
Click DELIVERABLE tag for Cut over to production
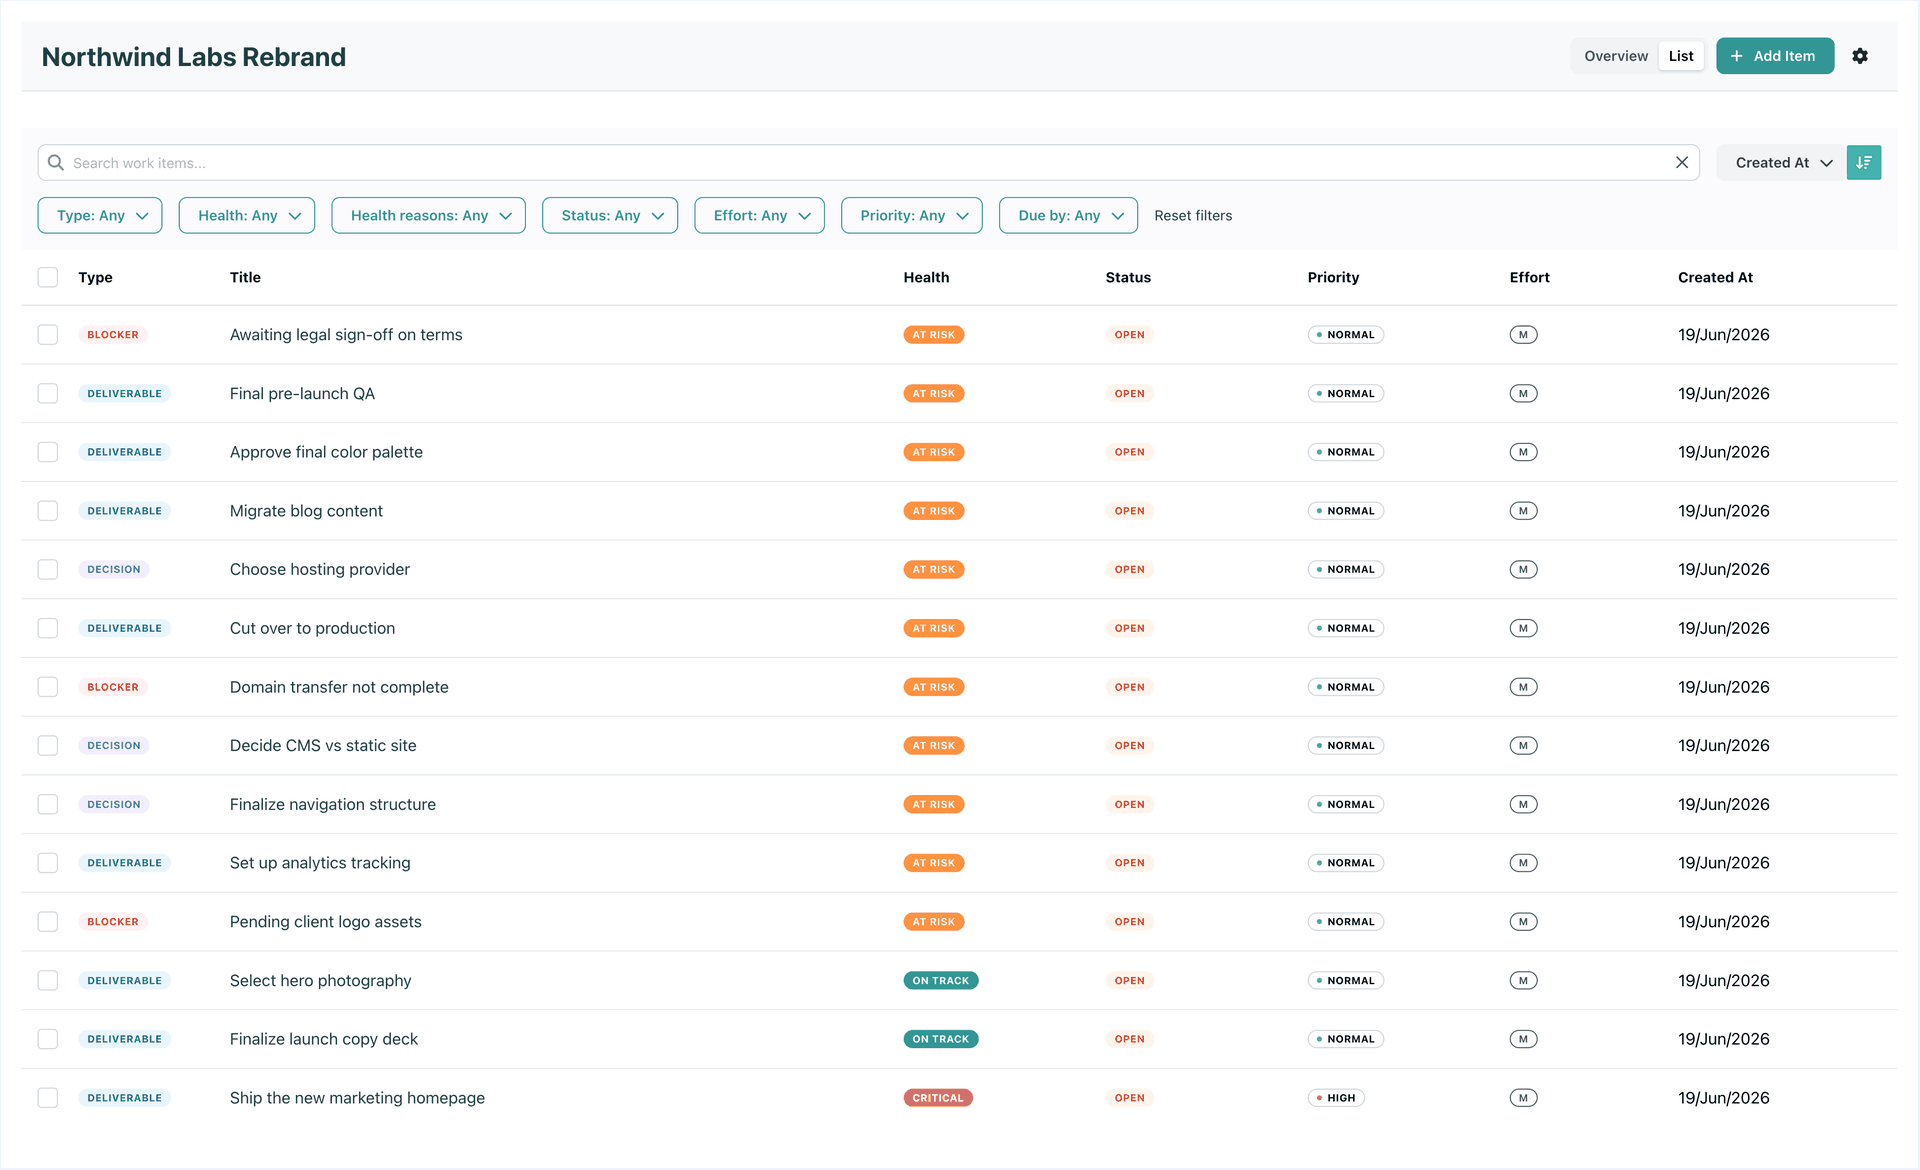(x=124, y=628)
